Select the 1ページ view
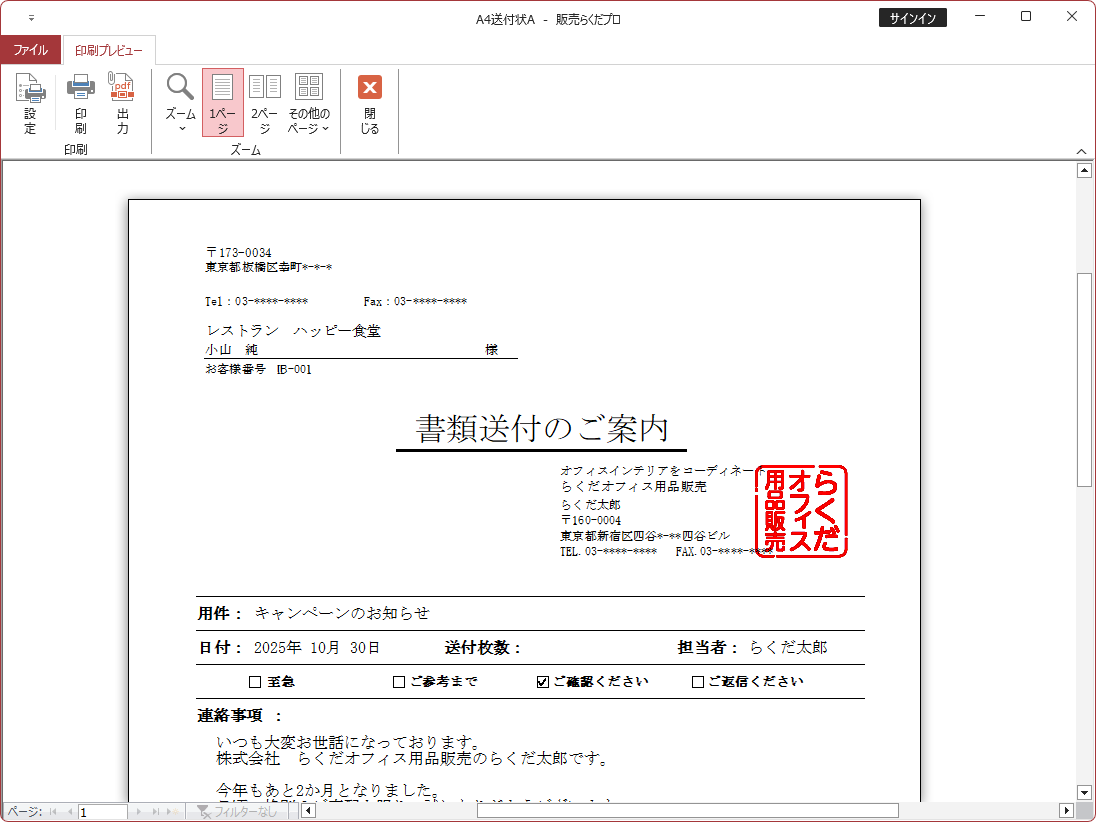 tap(222, 103)
